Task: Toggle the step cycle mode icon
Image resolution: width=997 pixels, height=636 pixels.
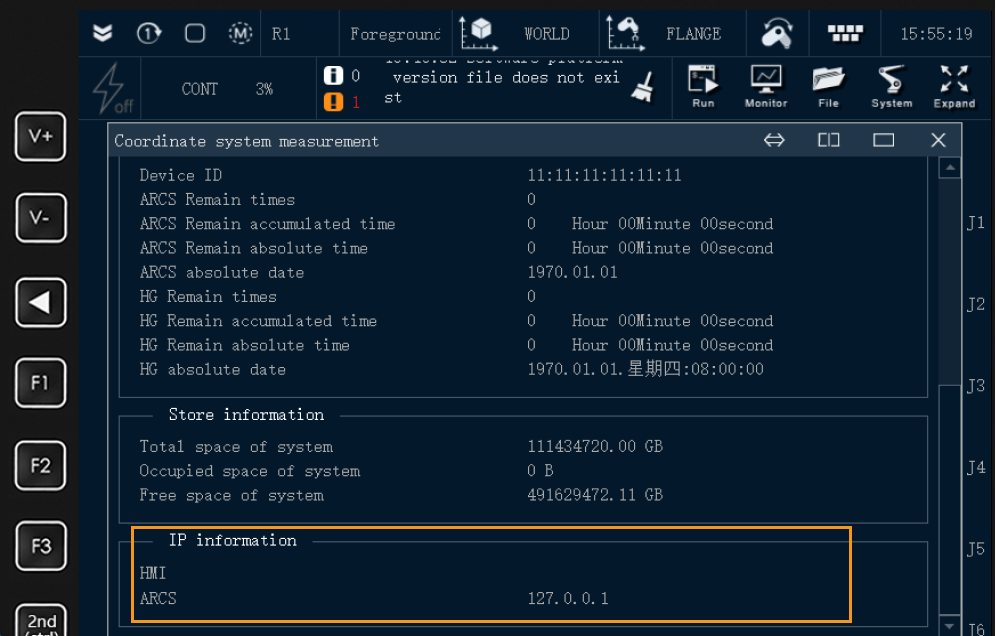Action: (x=149, y=33)
